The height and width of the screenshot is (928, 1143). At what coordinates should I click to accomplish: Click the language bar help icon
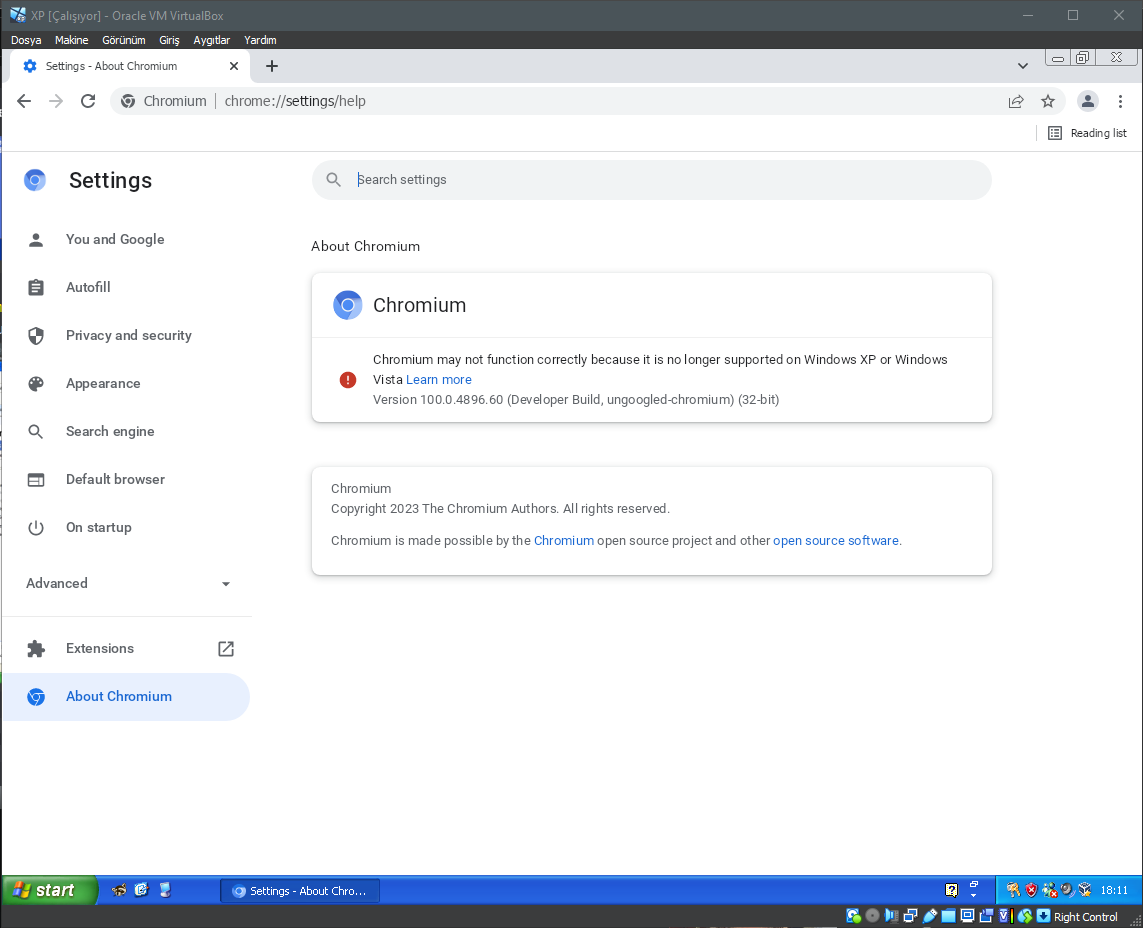pos(951,890)
